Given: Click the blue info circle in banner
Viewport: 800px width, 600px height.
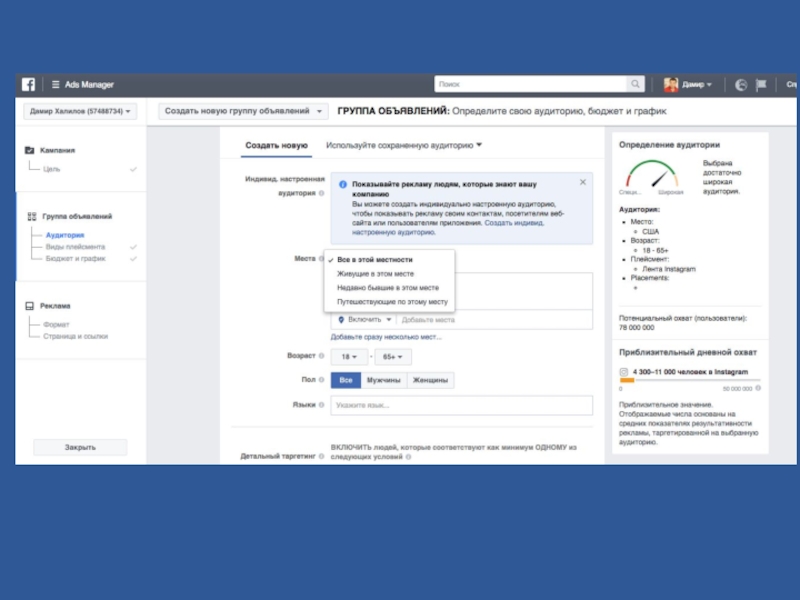Looking at the screenshot, I should coord(343,184).
